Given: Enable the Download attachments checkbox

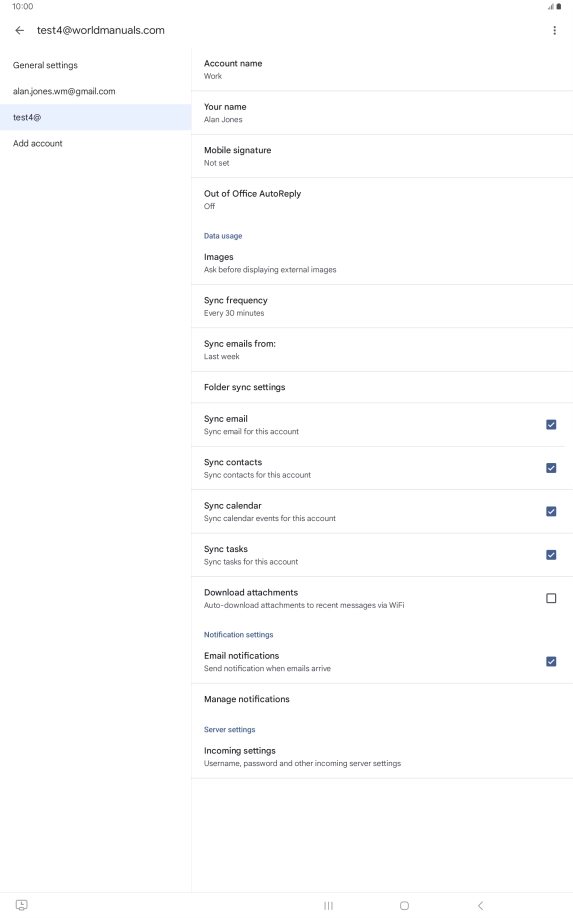Looking at the screenshot, I should (x=551, y=598).
